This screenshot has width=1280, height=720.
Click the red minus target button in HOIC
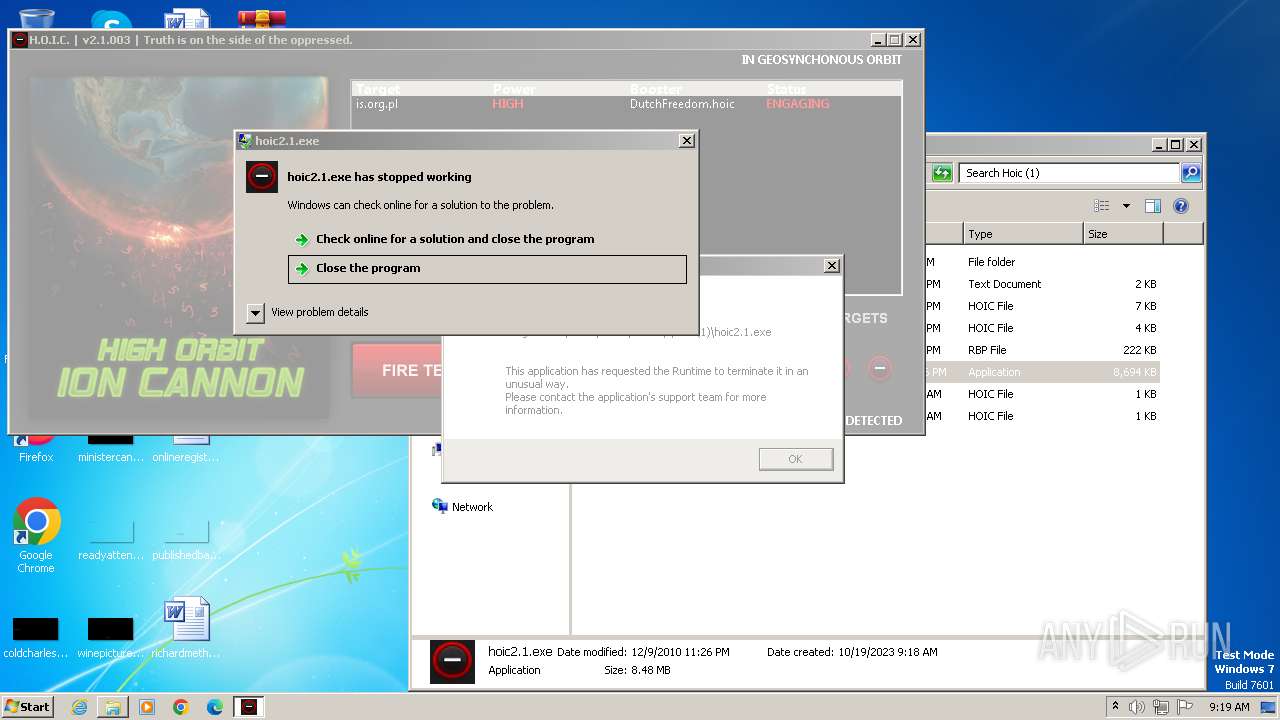point(879,368)
